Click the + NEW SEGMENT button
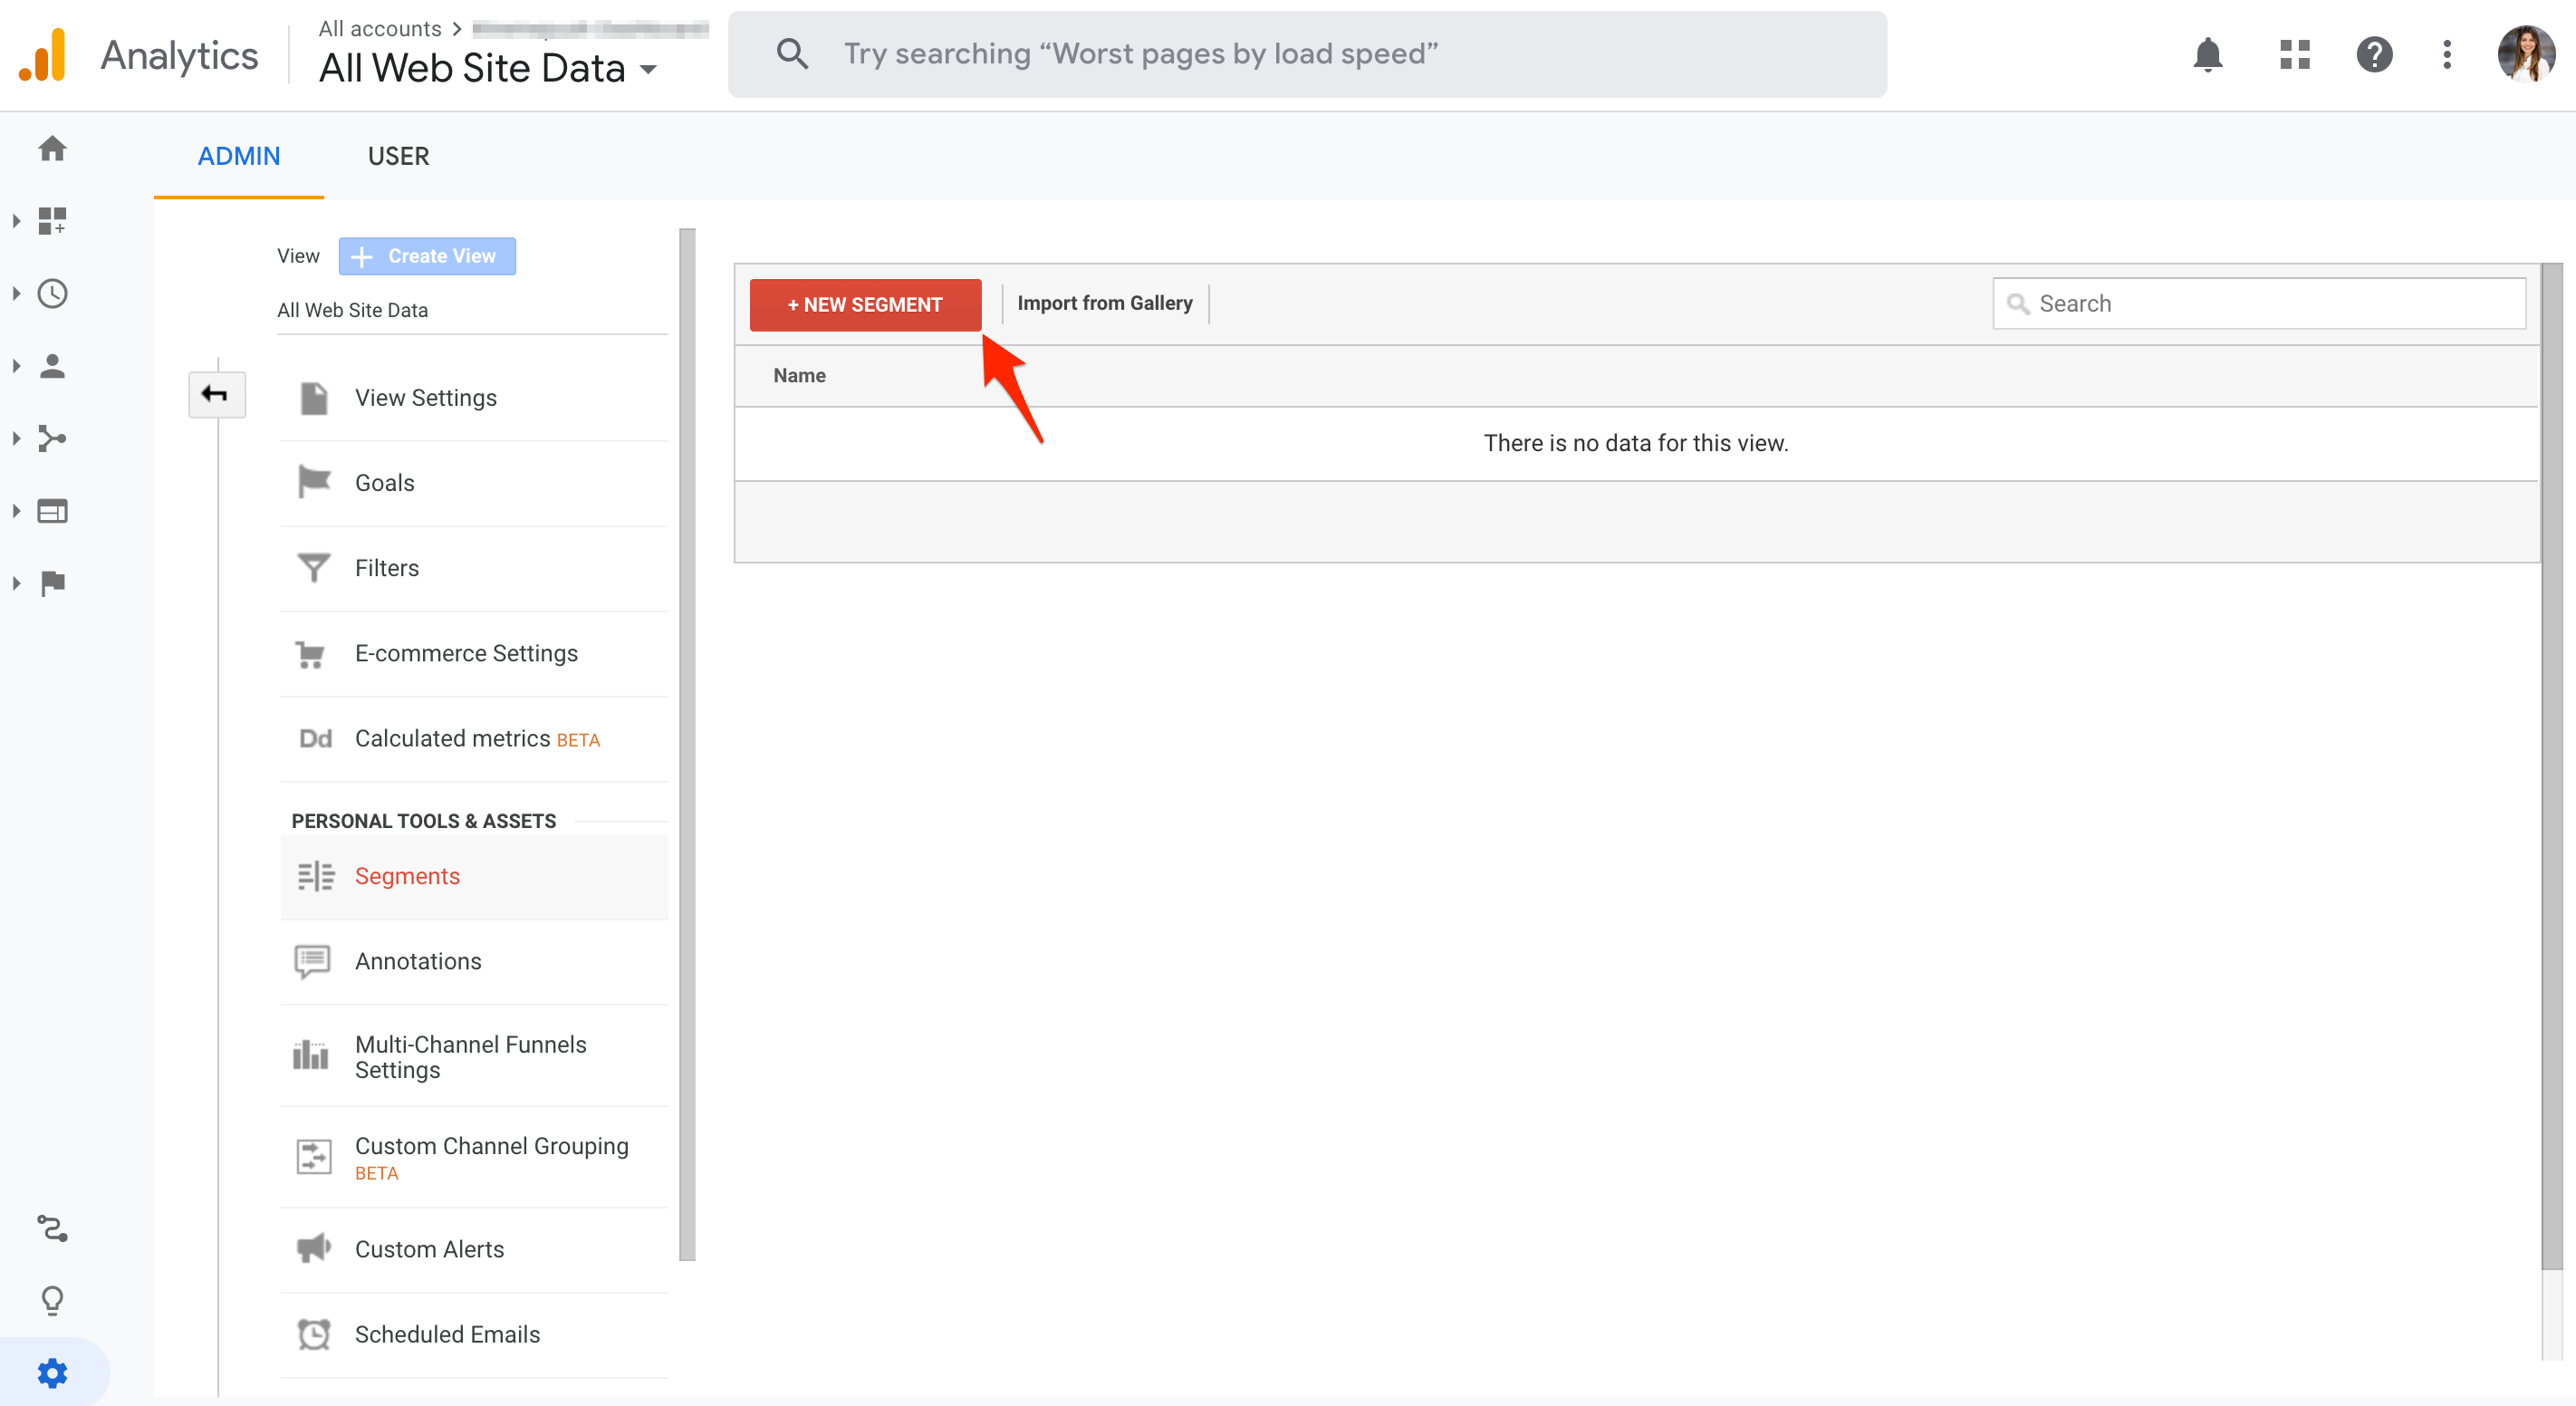 865,304
